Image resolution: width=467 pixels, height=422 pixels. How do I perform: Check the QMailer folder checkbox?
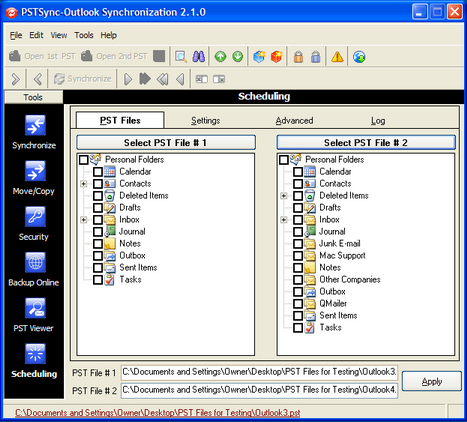pos(298,304)
